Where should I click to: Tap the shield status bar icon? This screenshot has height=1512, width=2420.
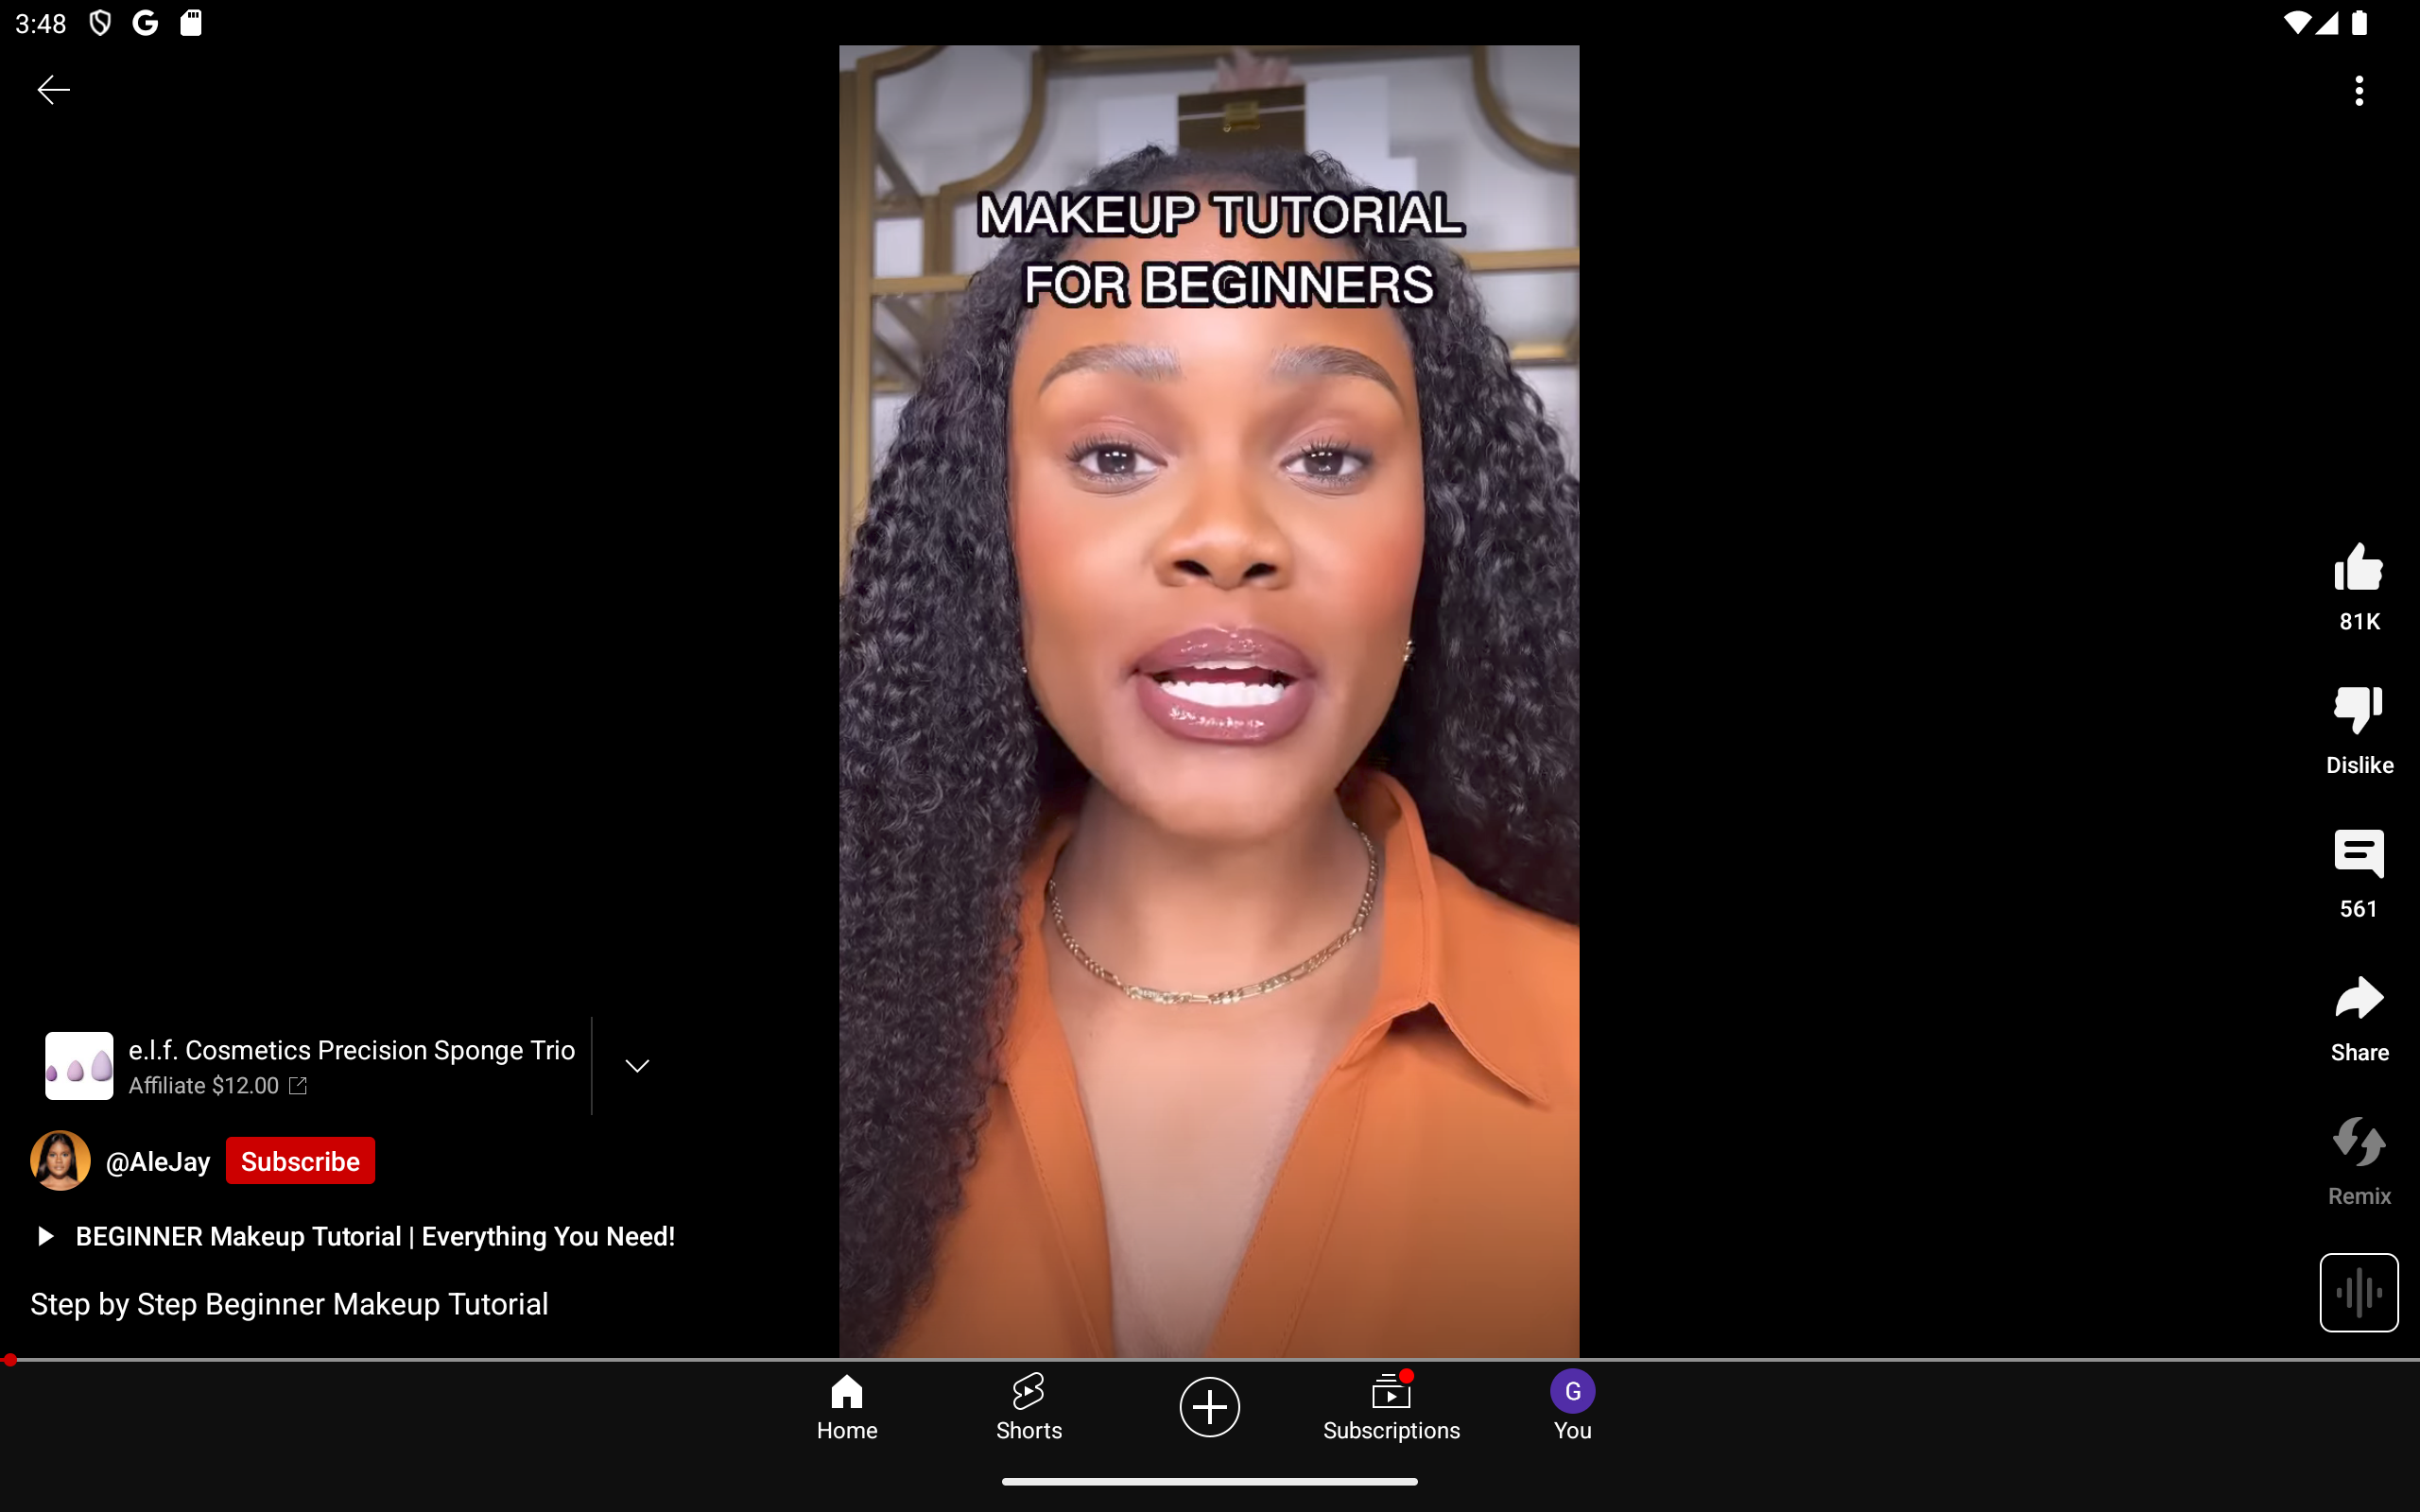coord(100,23)
